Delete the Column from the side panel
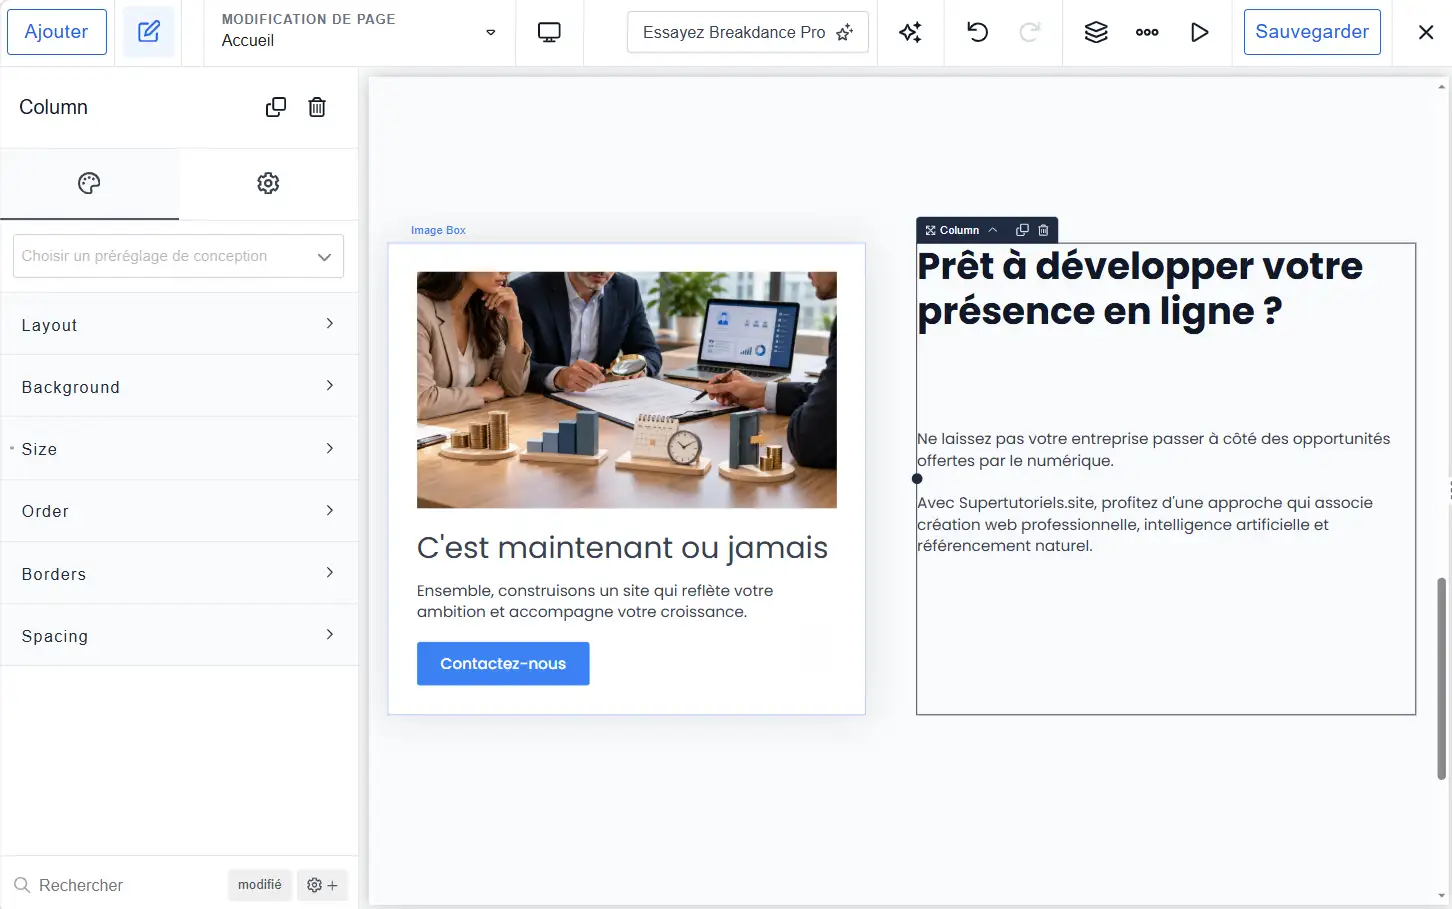Screen dimensions: 1452x909 [317, 107]
